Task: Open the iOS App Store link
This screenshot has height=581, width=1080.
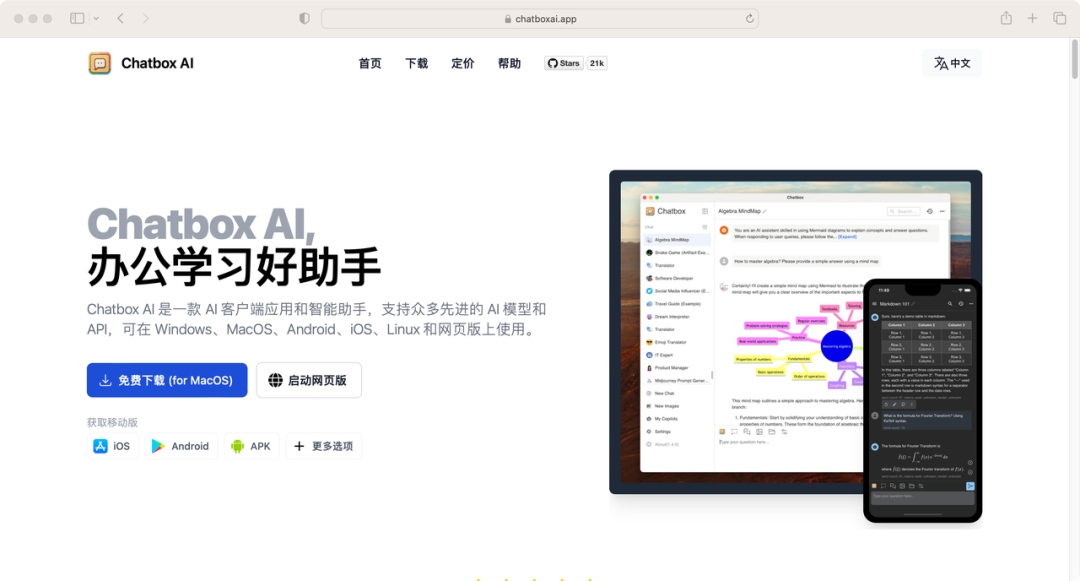Action: click(112, 446)
